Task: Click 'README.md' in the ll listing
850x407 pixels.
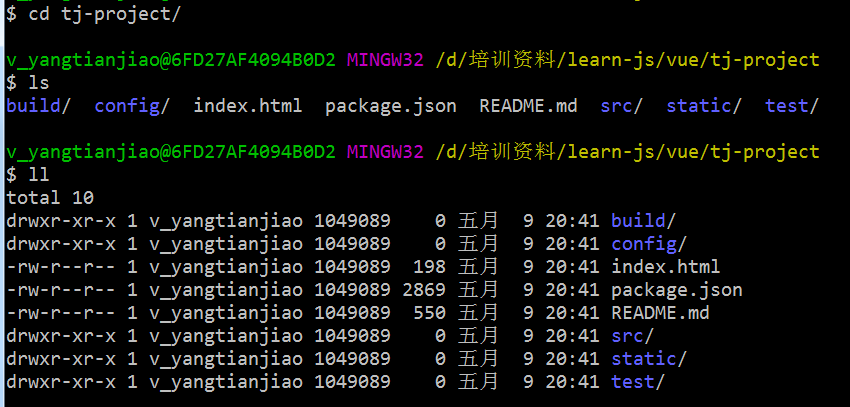Action: coord(660,313)
